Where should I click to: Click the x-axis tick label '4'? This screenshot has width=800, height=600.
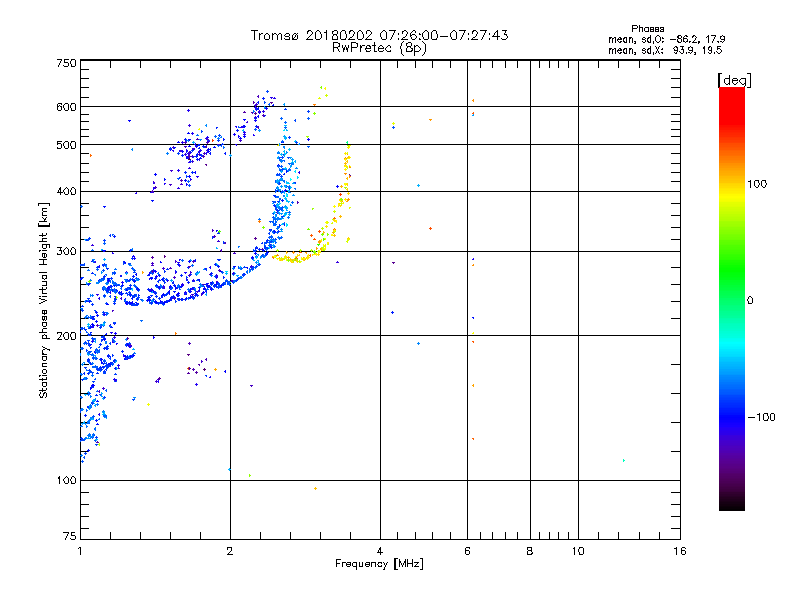coord(380,551)
